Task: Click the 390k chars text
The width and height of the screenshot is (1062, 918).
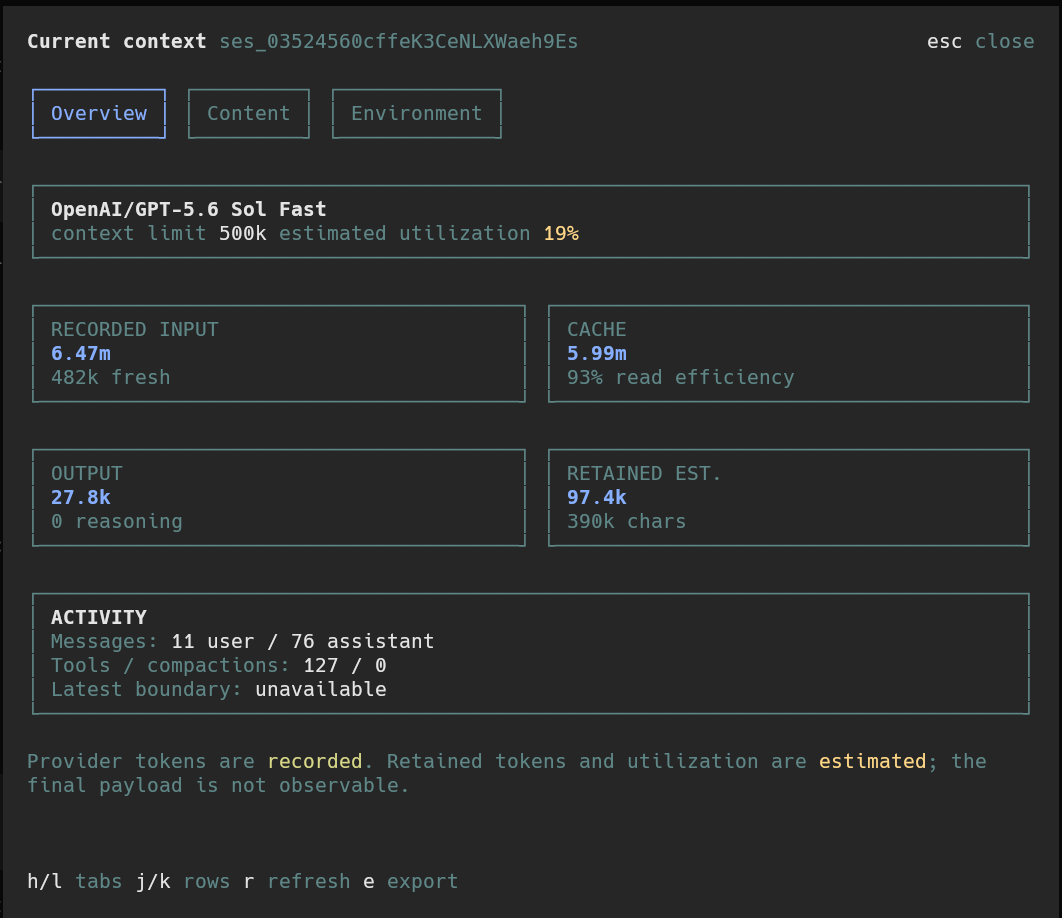Action: [626, 521]
